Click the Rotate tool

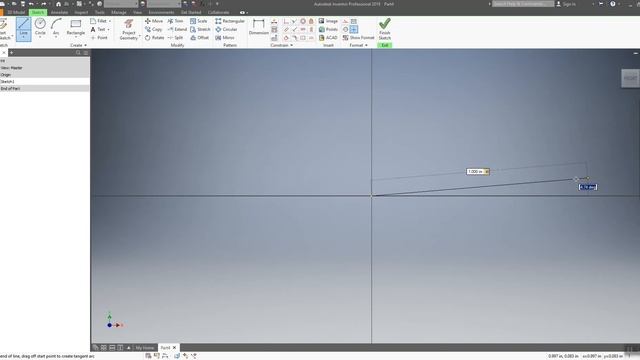pos(154,38)
